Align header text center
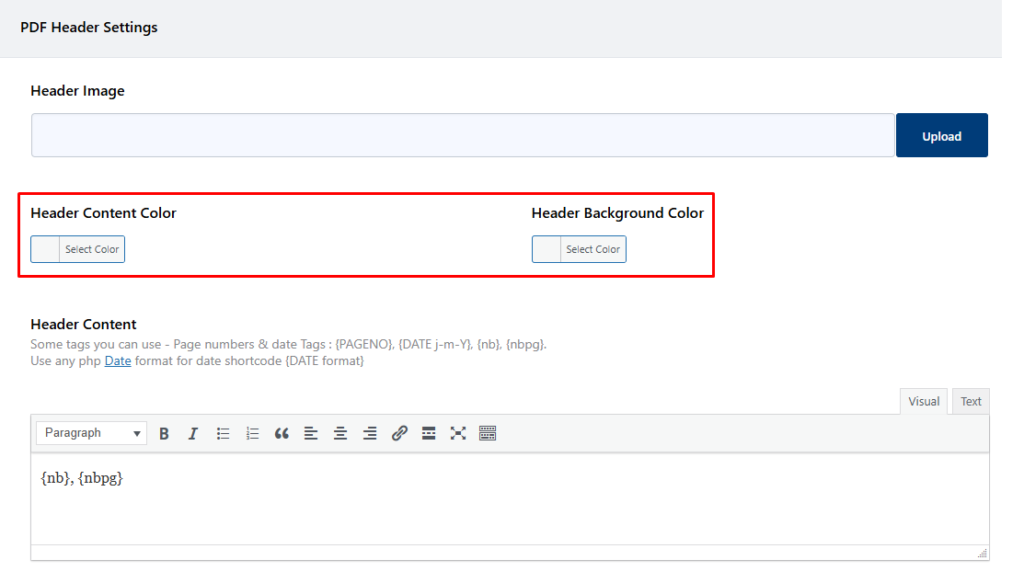The width and height of the screenshot is (1024, 583). 340,433
